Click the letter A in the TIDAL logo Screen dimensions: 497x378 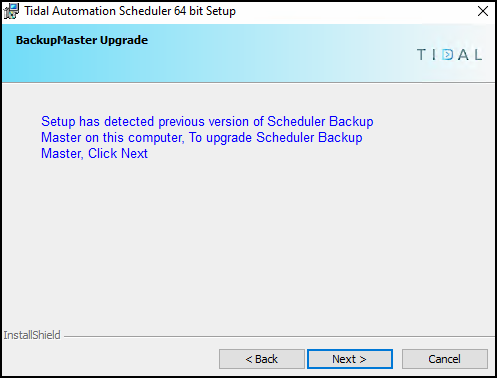(463, 55)
